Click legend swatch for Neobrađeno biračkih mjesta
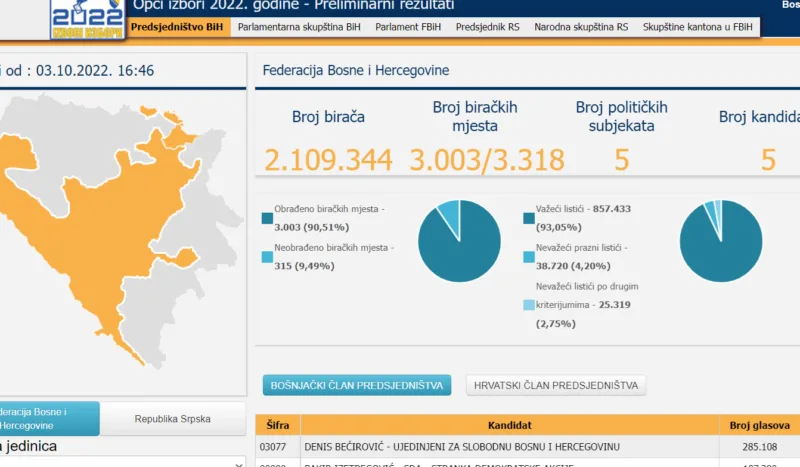Viewport: 800px width, 467px height. click(267, 257)
